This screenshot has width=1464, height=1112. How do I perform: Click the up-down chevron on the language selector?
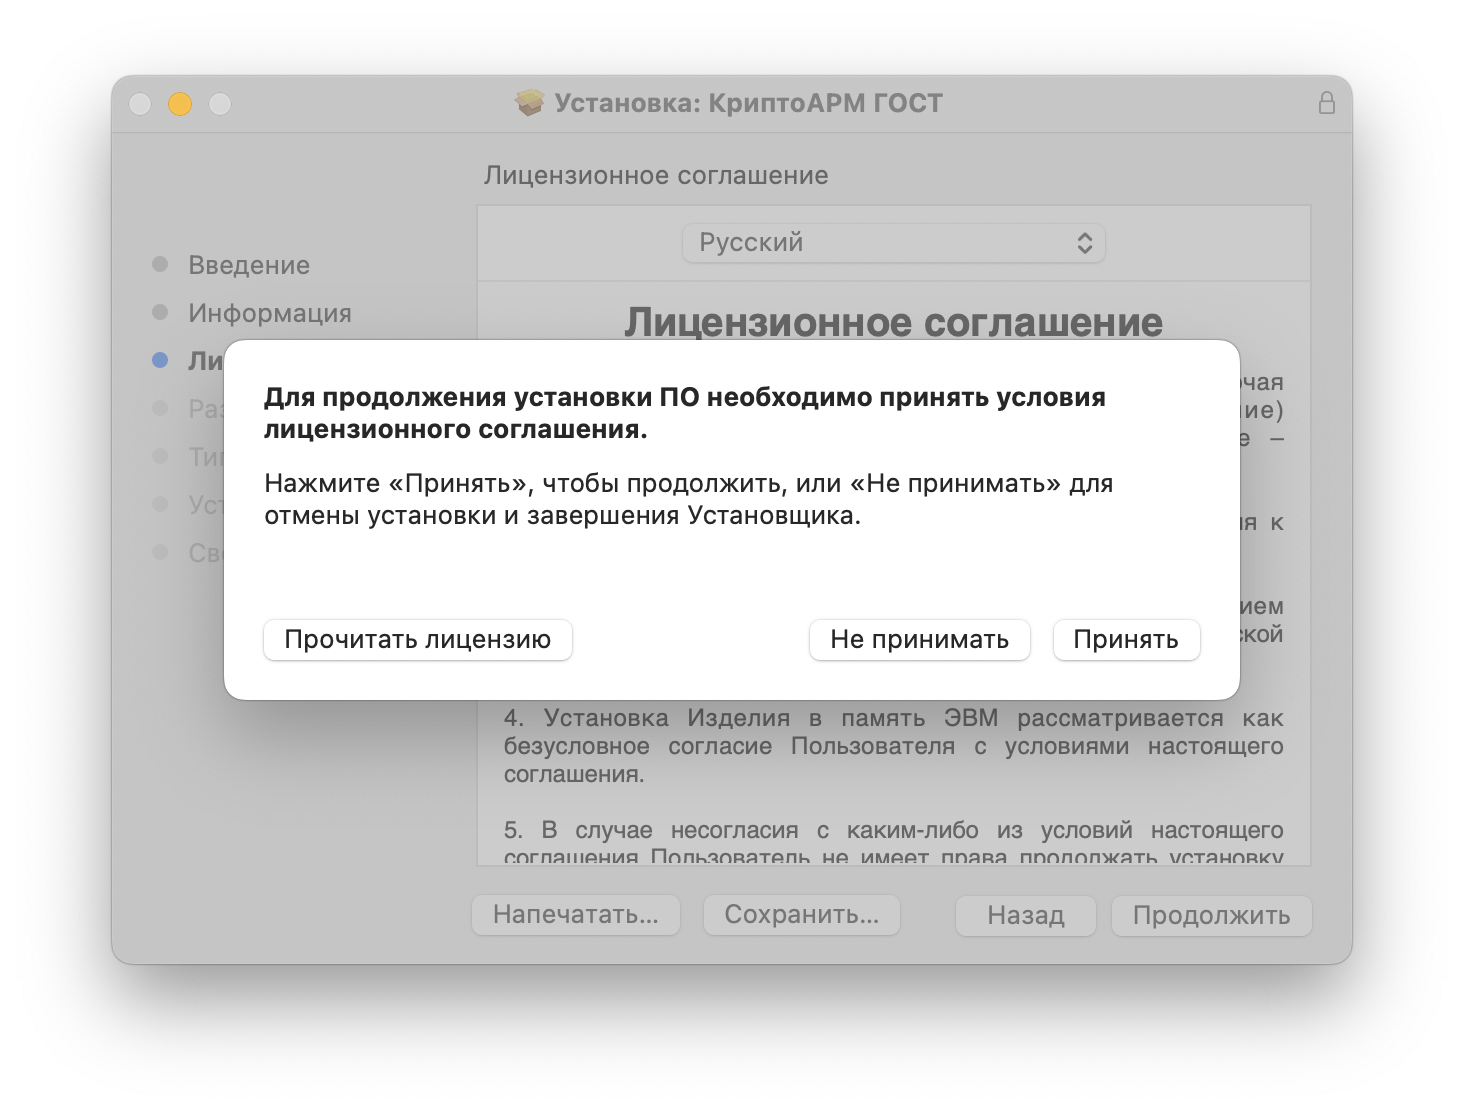tap(1083, 242)
